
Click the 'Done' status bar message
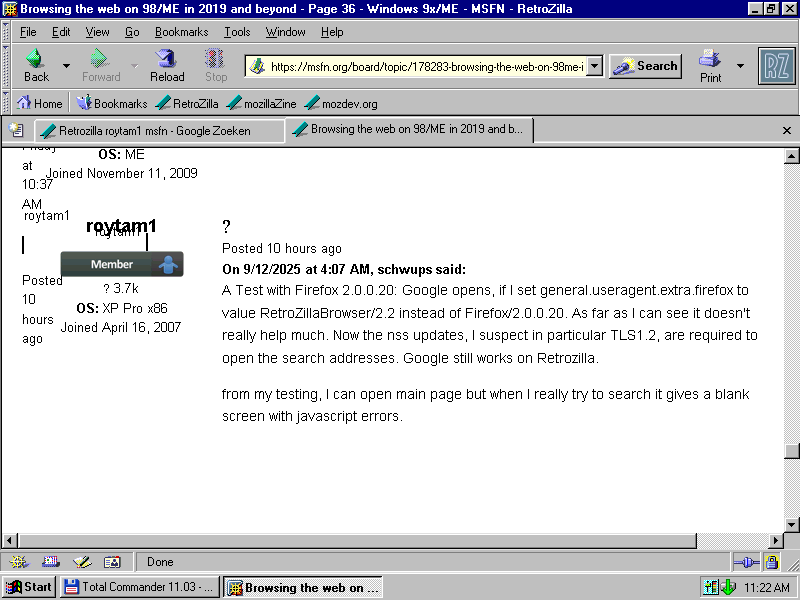point(160,562)
